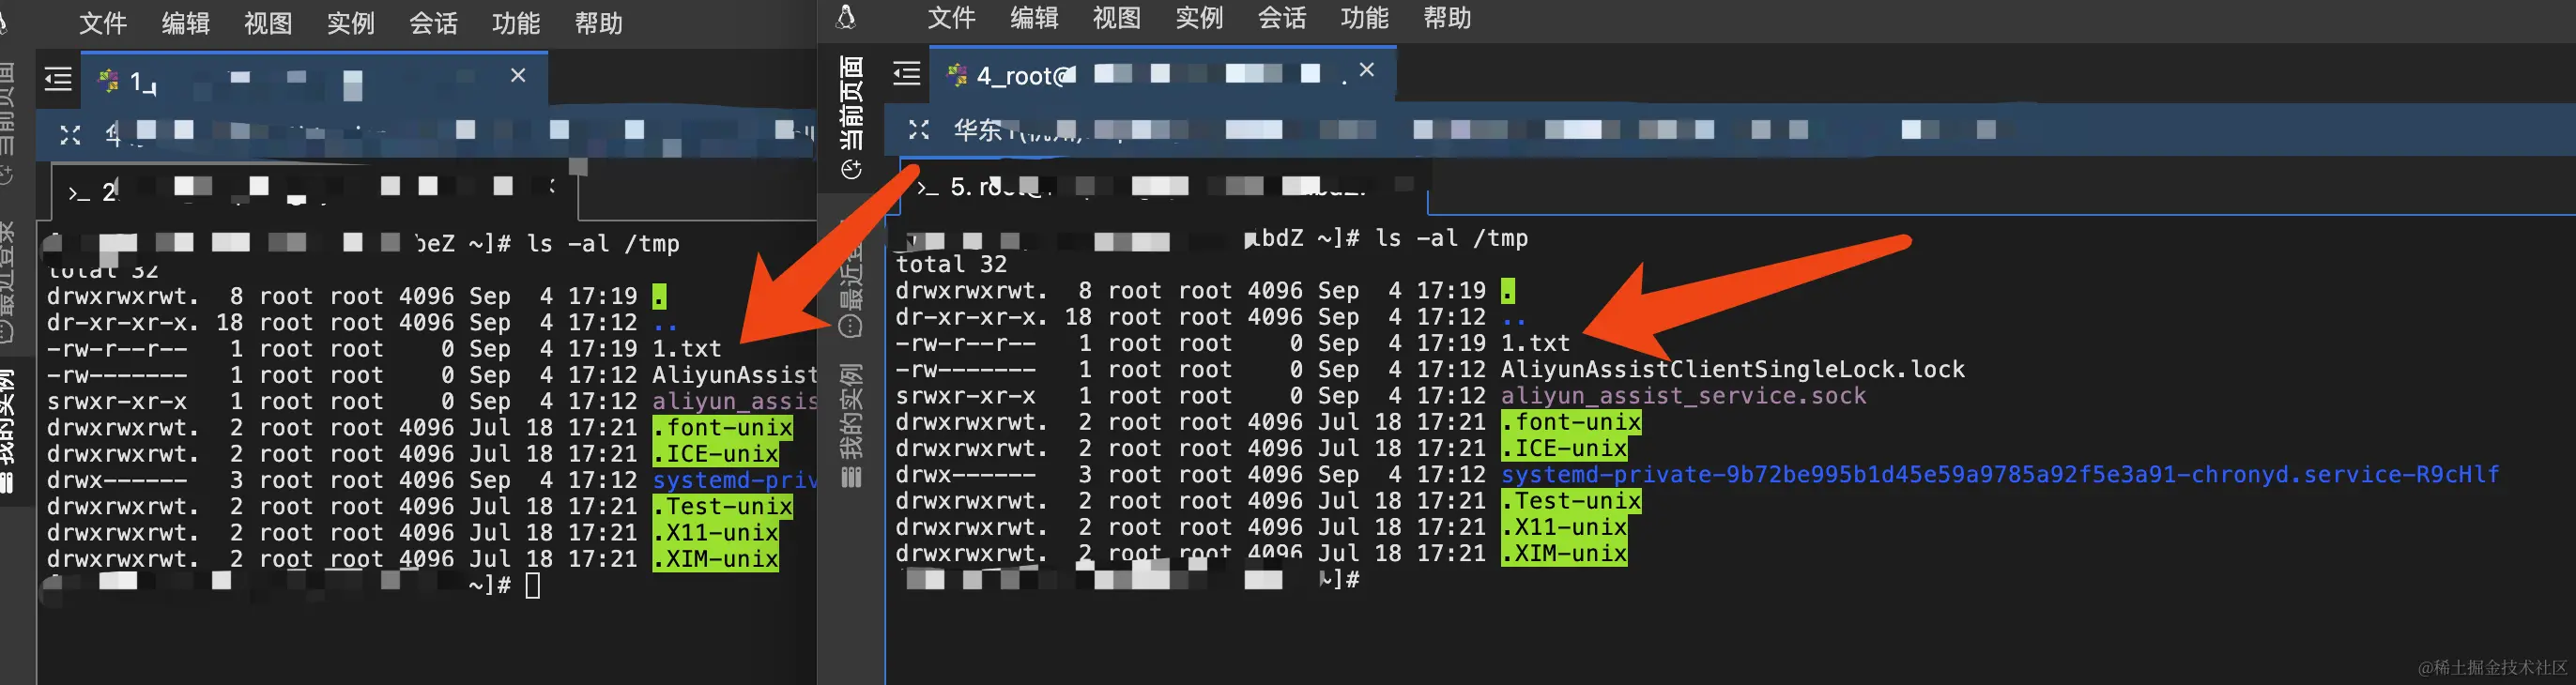This screenshot has height=685, width=2576.
Task: Open 编辑 menu in left window
Action: click(x=186, y=23)
